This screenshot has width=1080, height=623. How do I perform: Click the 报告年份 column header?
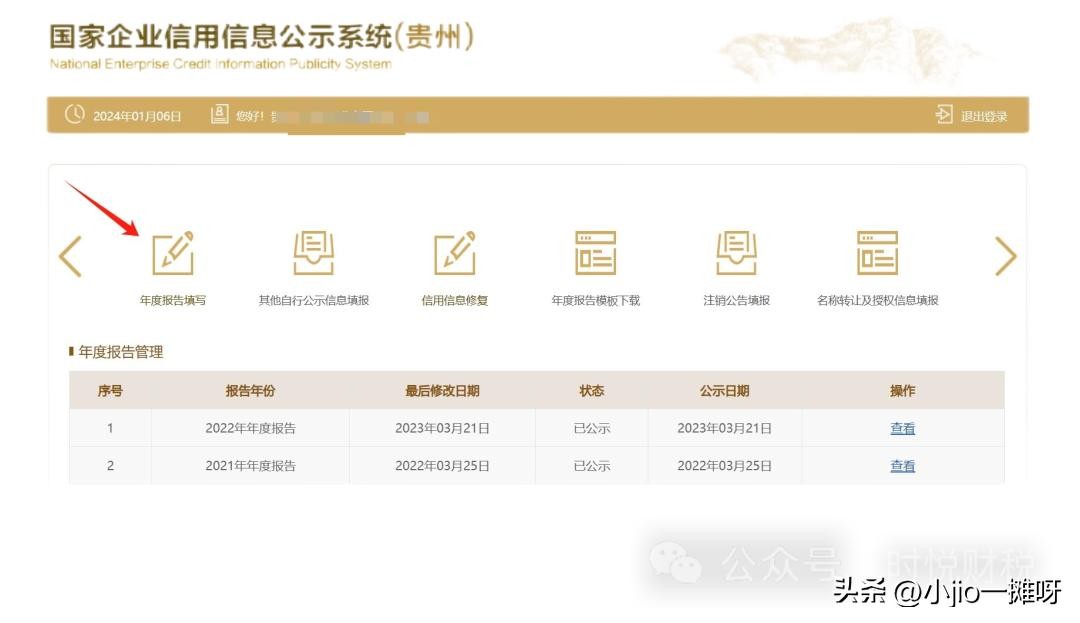[x=250, y=391]
